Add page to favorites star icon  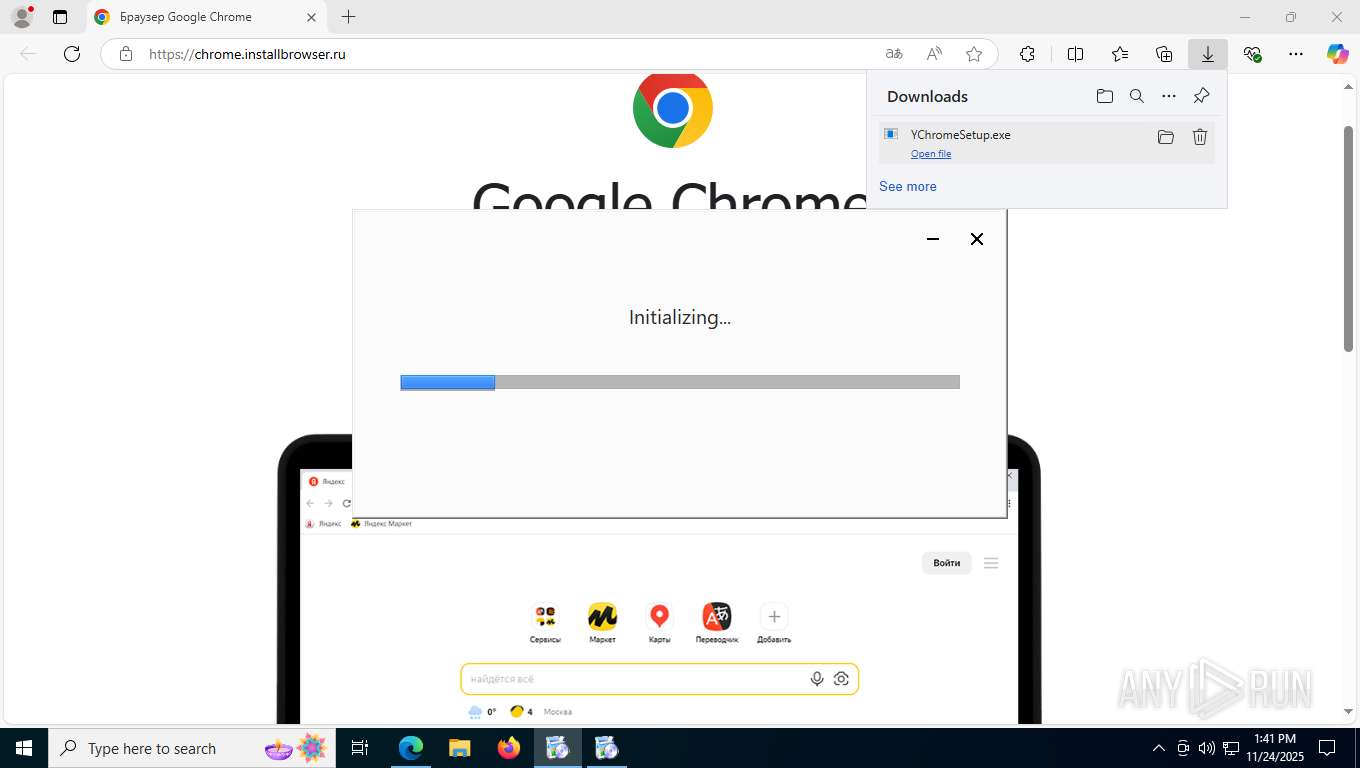(x=974, y=54)
